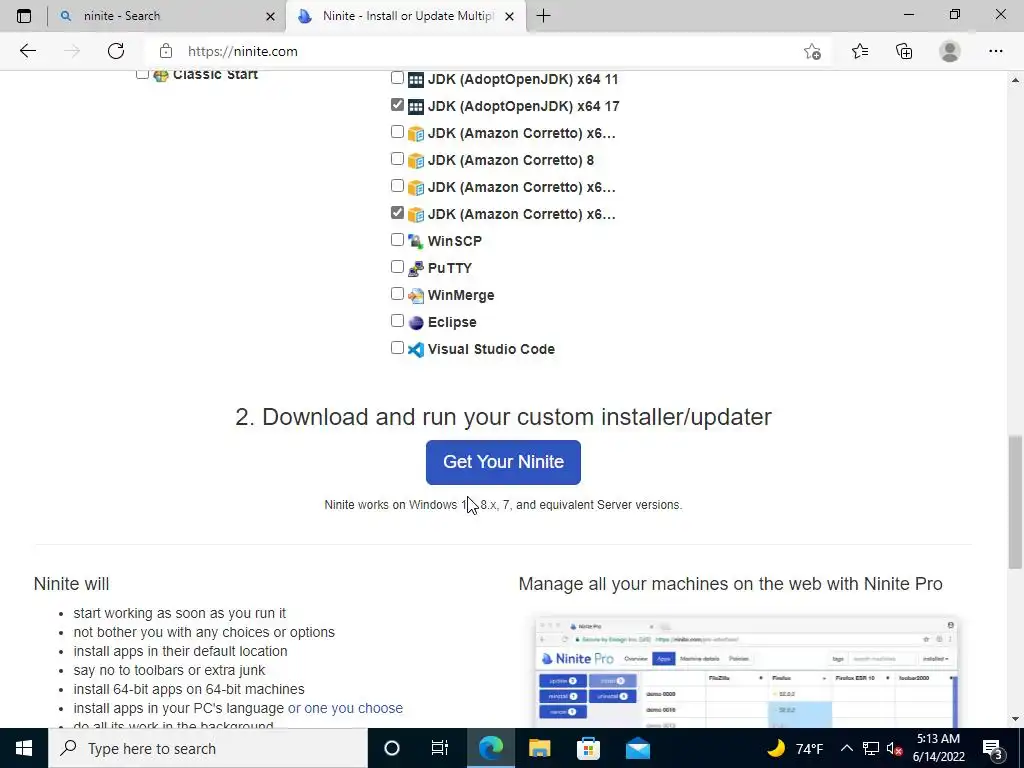Go back with the browser back arrow

point(27,51)
